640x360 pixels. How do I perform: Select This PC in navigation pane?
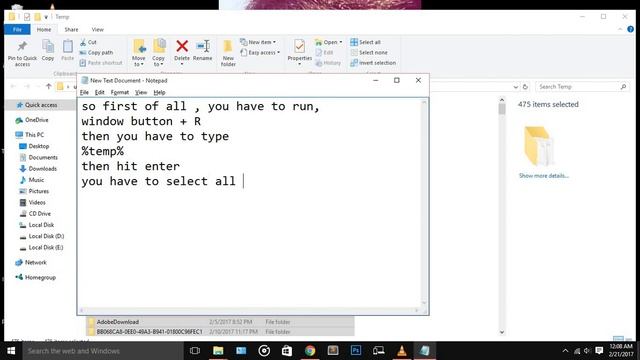(x=29, y=135)
